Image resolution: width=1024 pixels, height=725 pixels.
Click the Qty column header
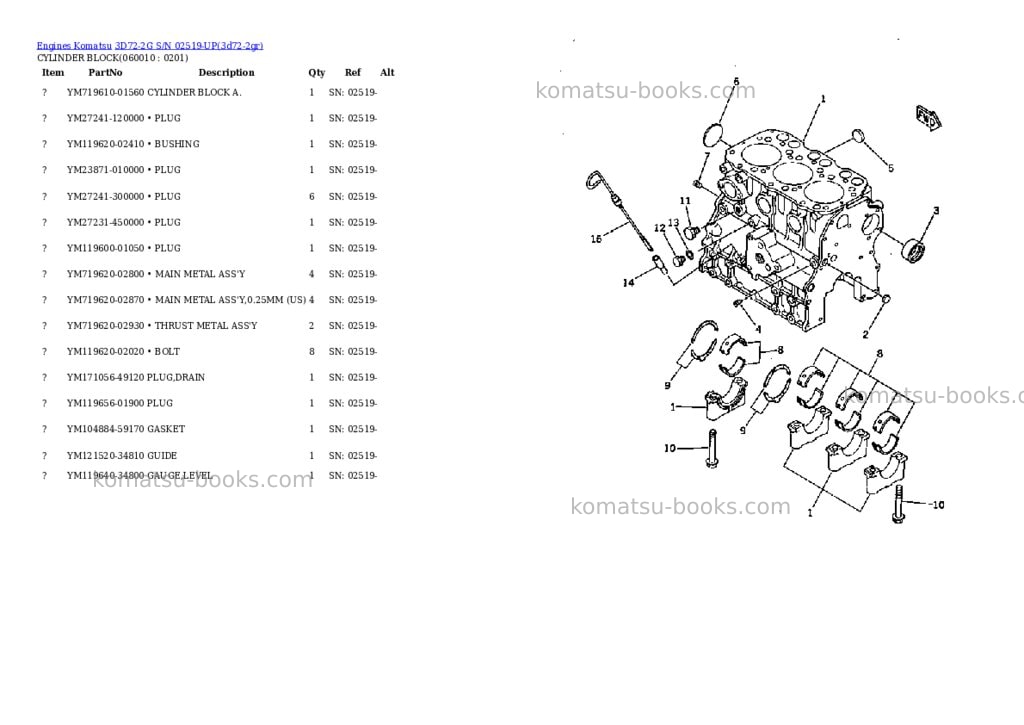[317, 72]
